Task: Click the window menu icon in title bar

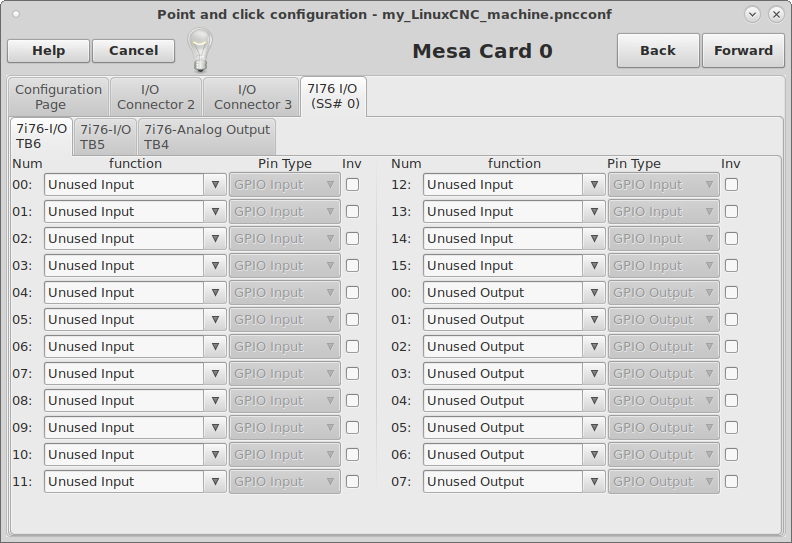Action: point(15,14)
